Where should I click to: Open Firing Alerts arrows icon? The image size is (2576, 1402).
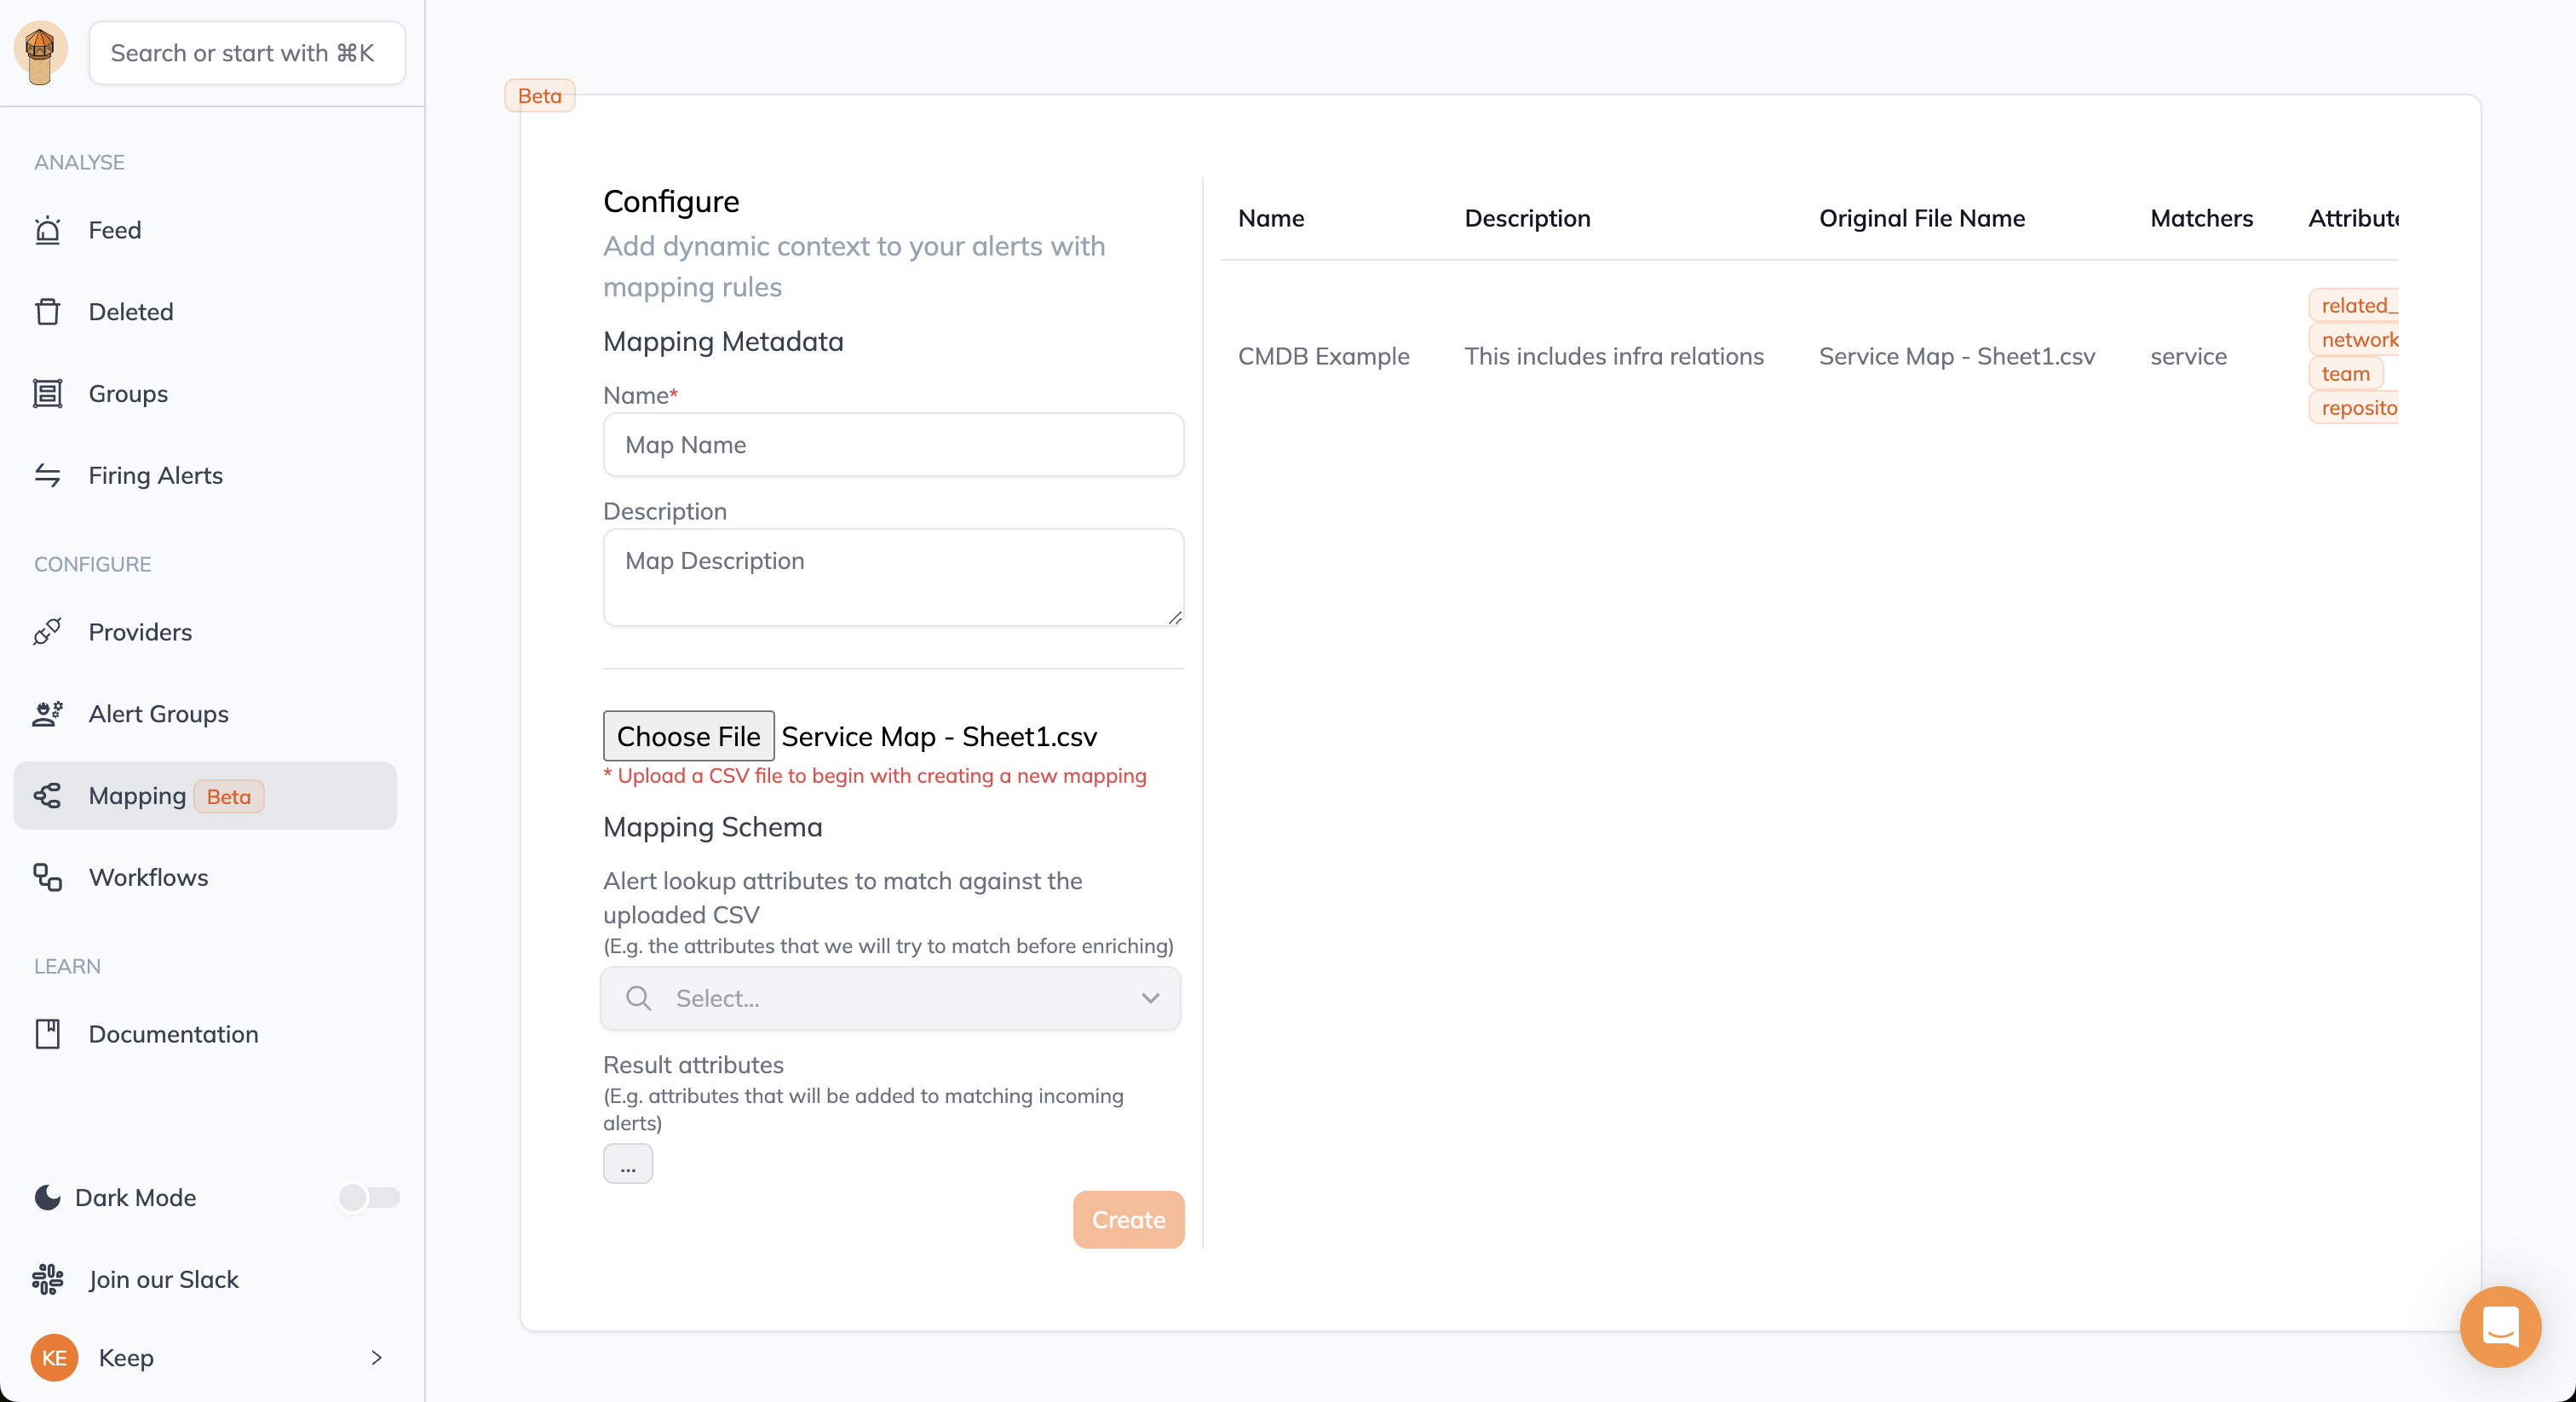coord(47,476)
